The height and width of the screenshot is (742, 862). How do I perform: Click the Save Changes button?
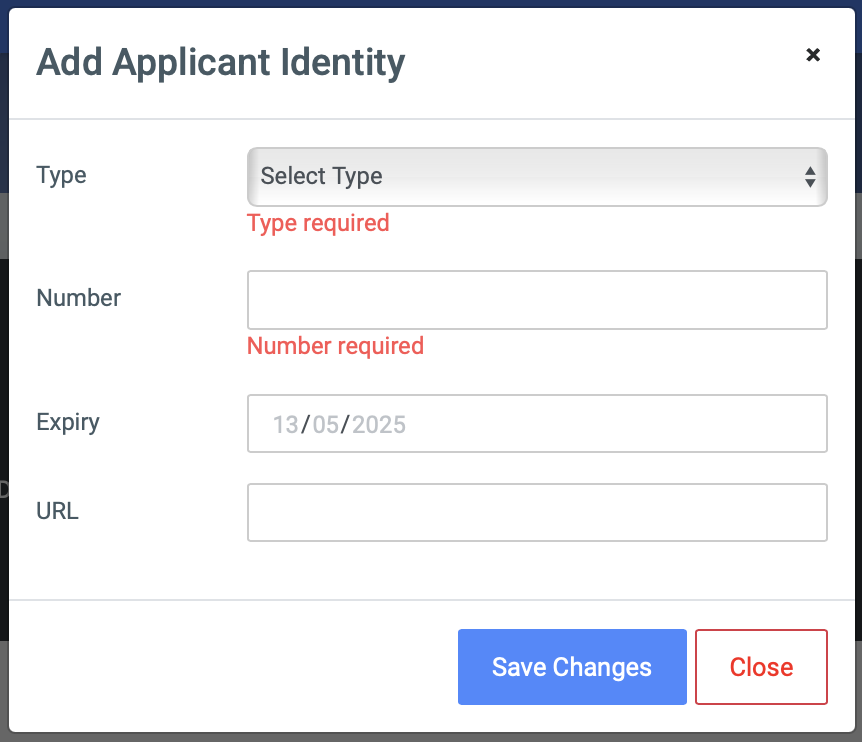(572, 667)
